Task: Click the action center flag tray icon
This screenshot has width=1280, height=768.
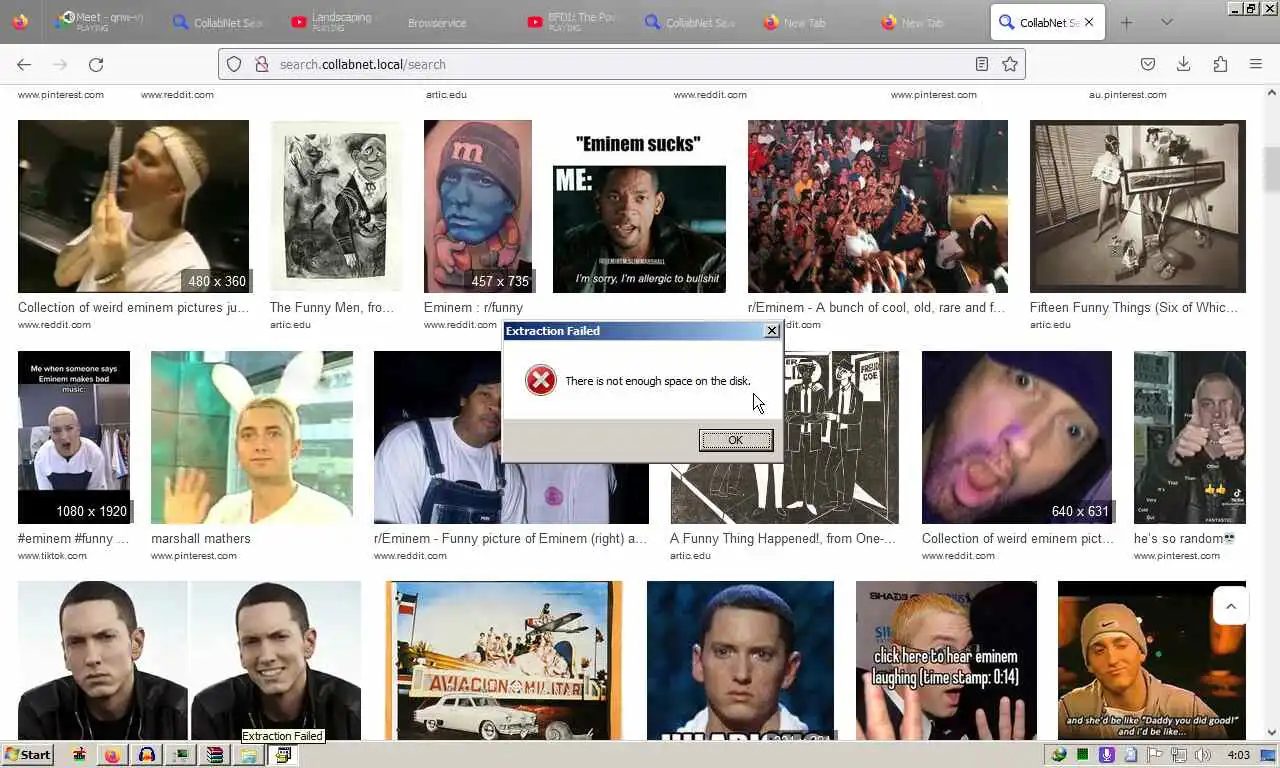Action: (x=1154, y=755)
